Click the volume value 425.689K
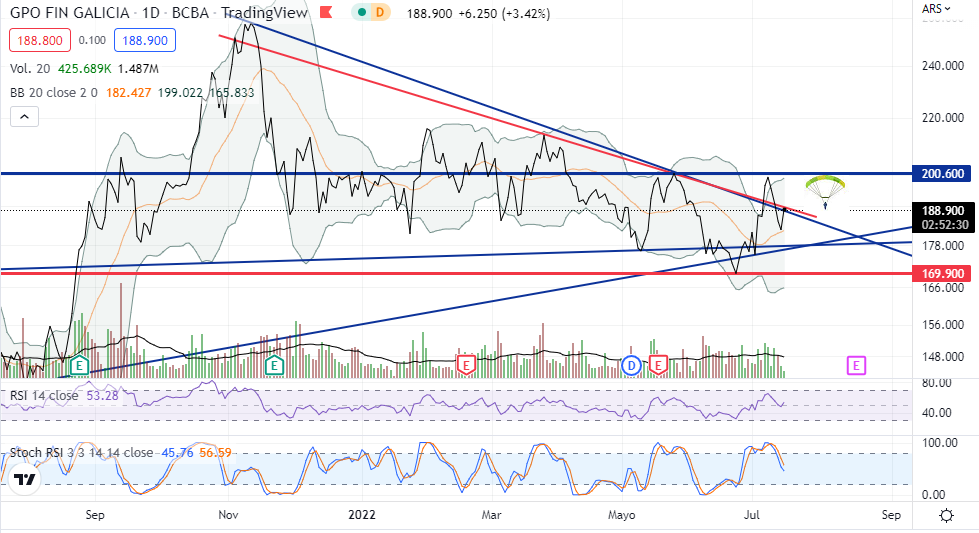The image size is (979, 533). 84,69
